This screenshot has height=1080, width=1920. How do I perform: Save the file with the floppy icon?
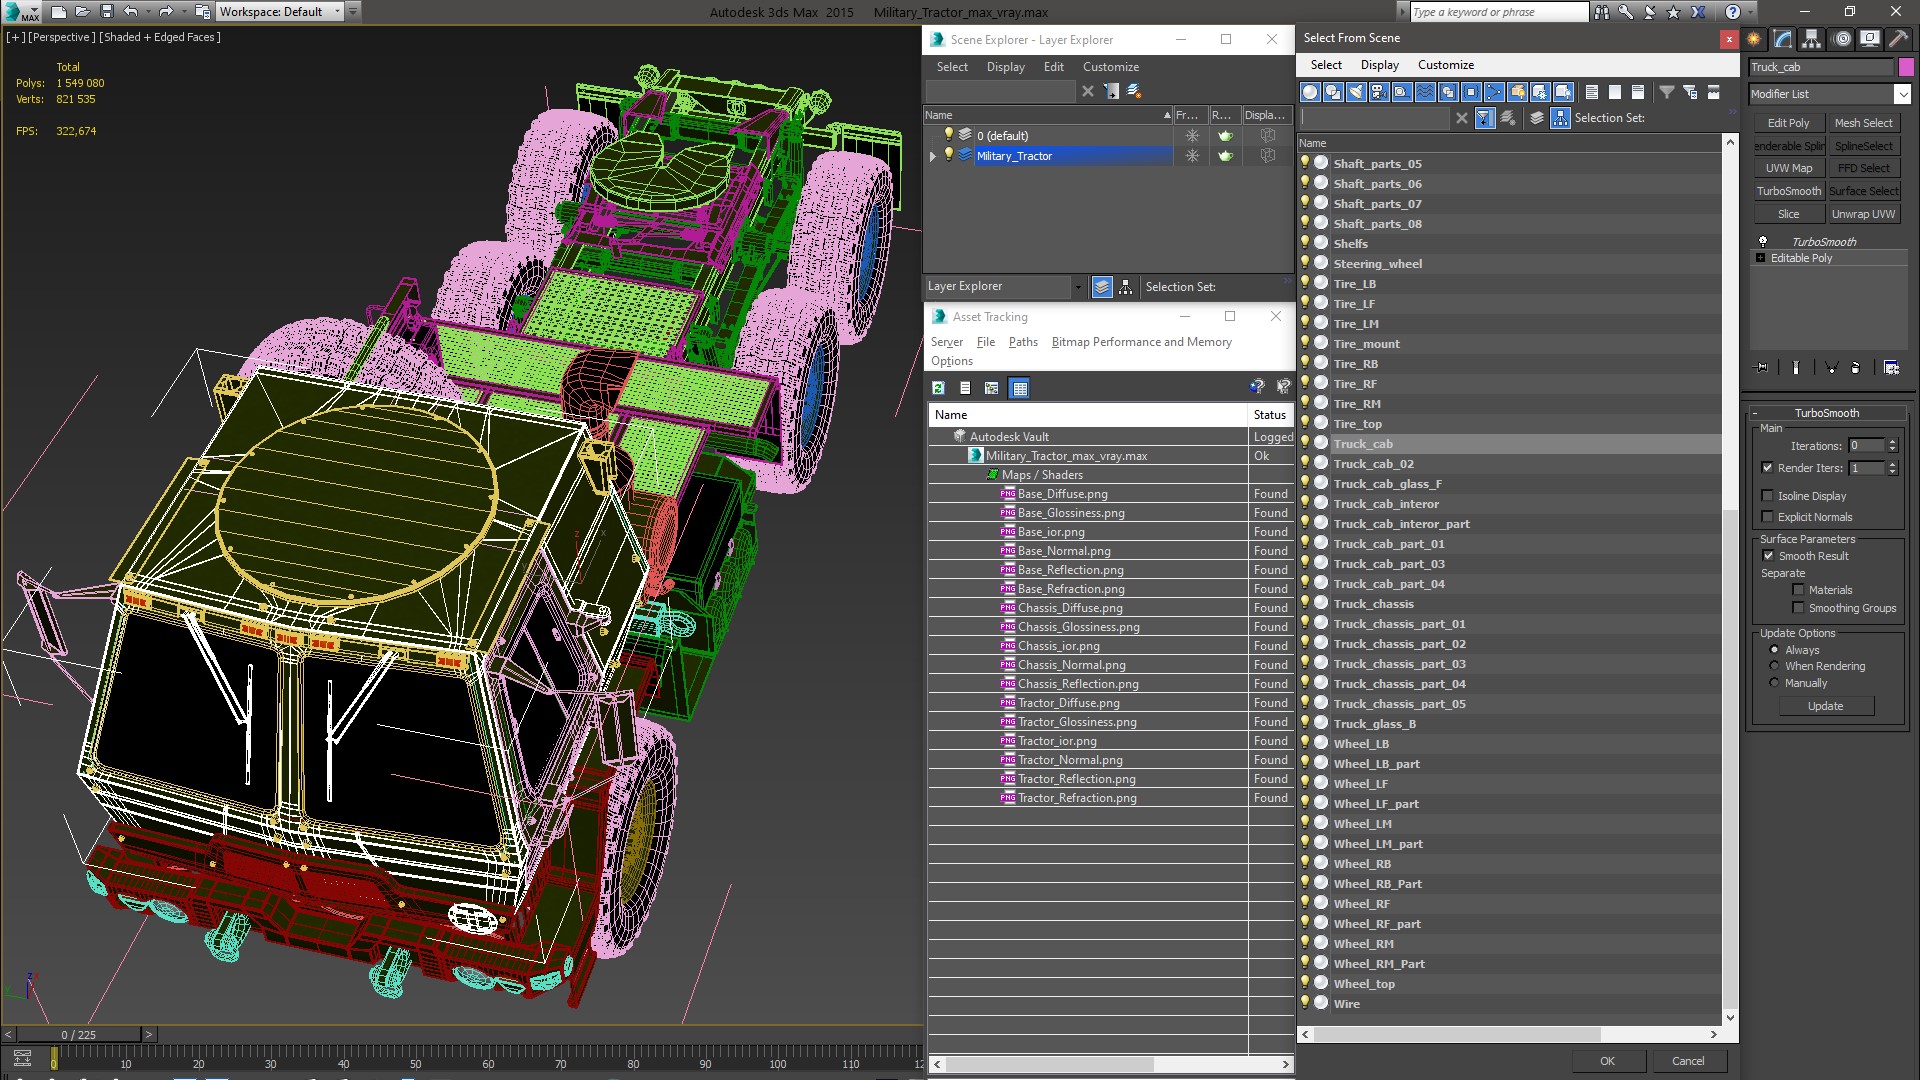[107, 12]
